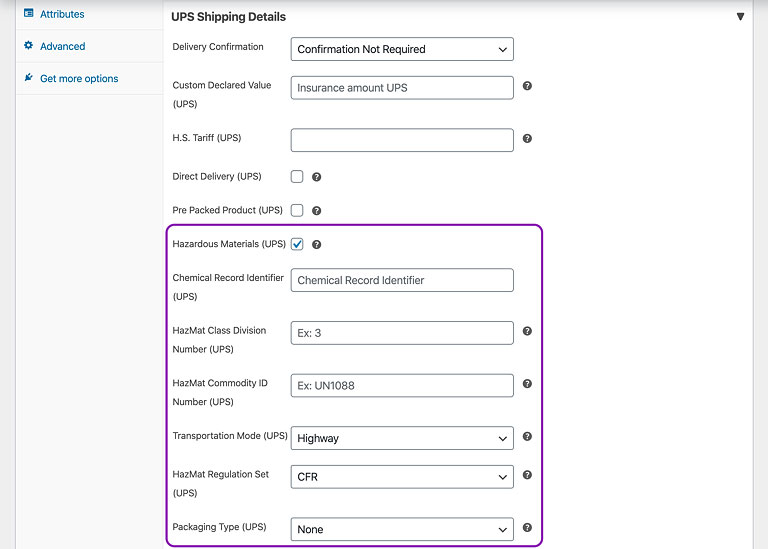
Task: Tick the Pre Packed Product (UPS) checkbox
Action: click(297, 210)
